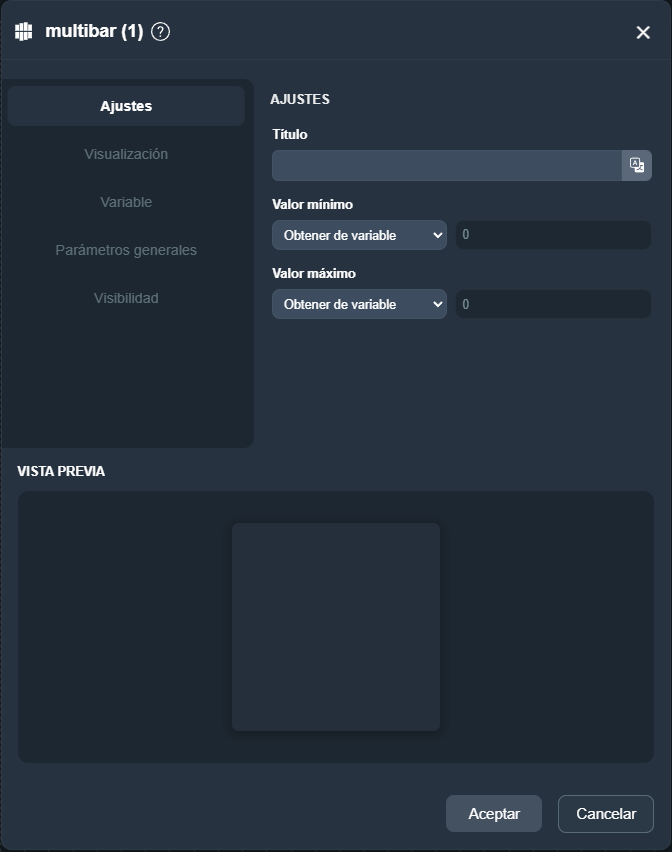672x852 pixels.
Task: Open the Visibilidad tab
Action: coord(126,298)
